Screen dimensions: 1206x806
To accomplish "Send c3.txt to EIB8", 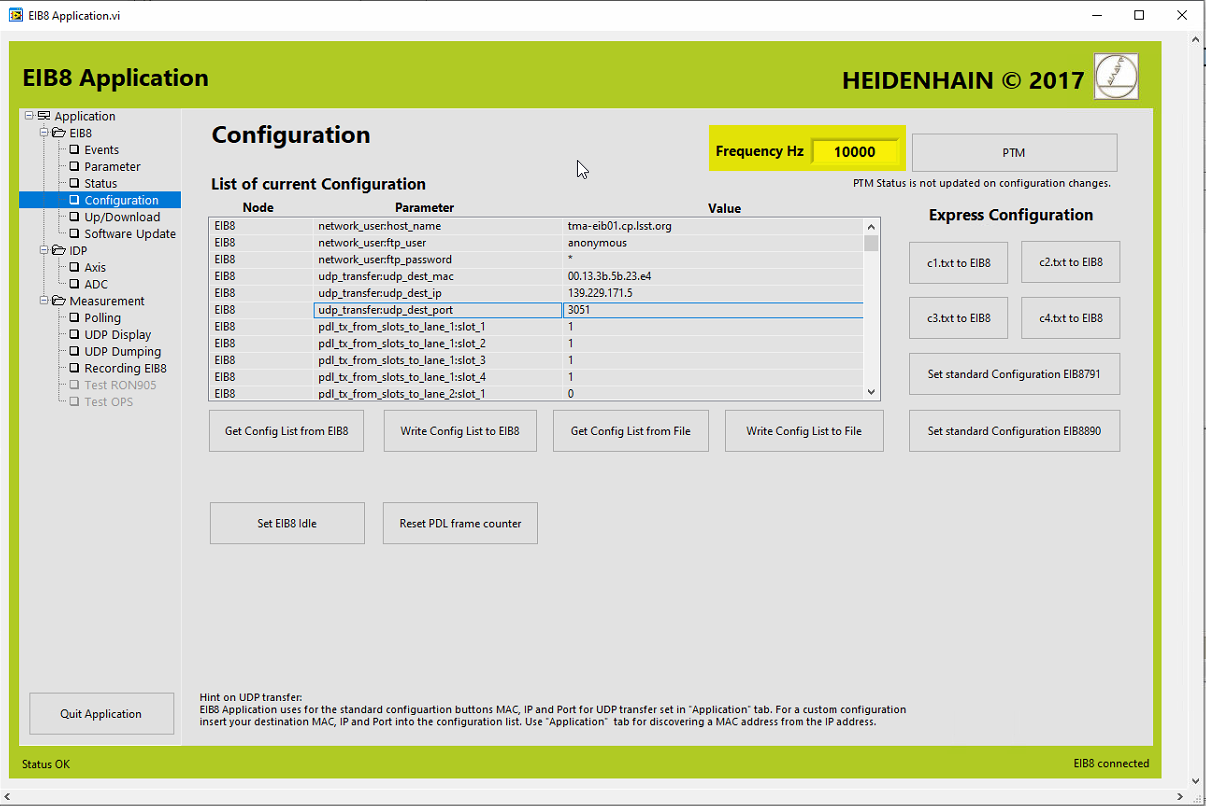I will 959,318.
